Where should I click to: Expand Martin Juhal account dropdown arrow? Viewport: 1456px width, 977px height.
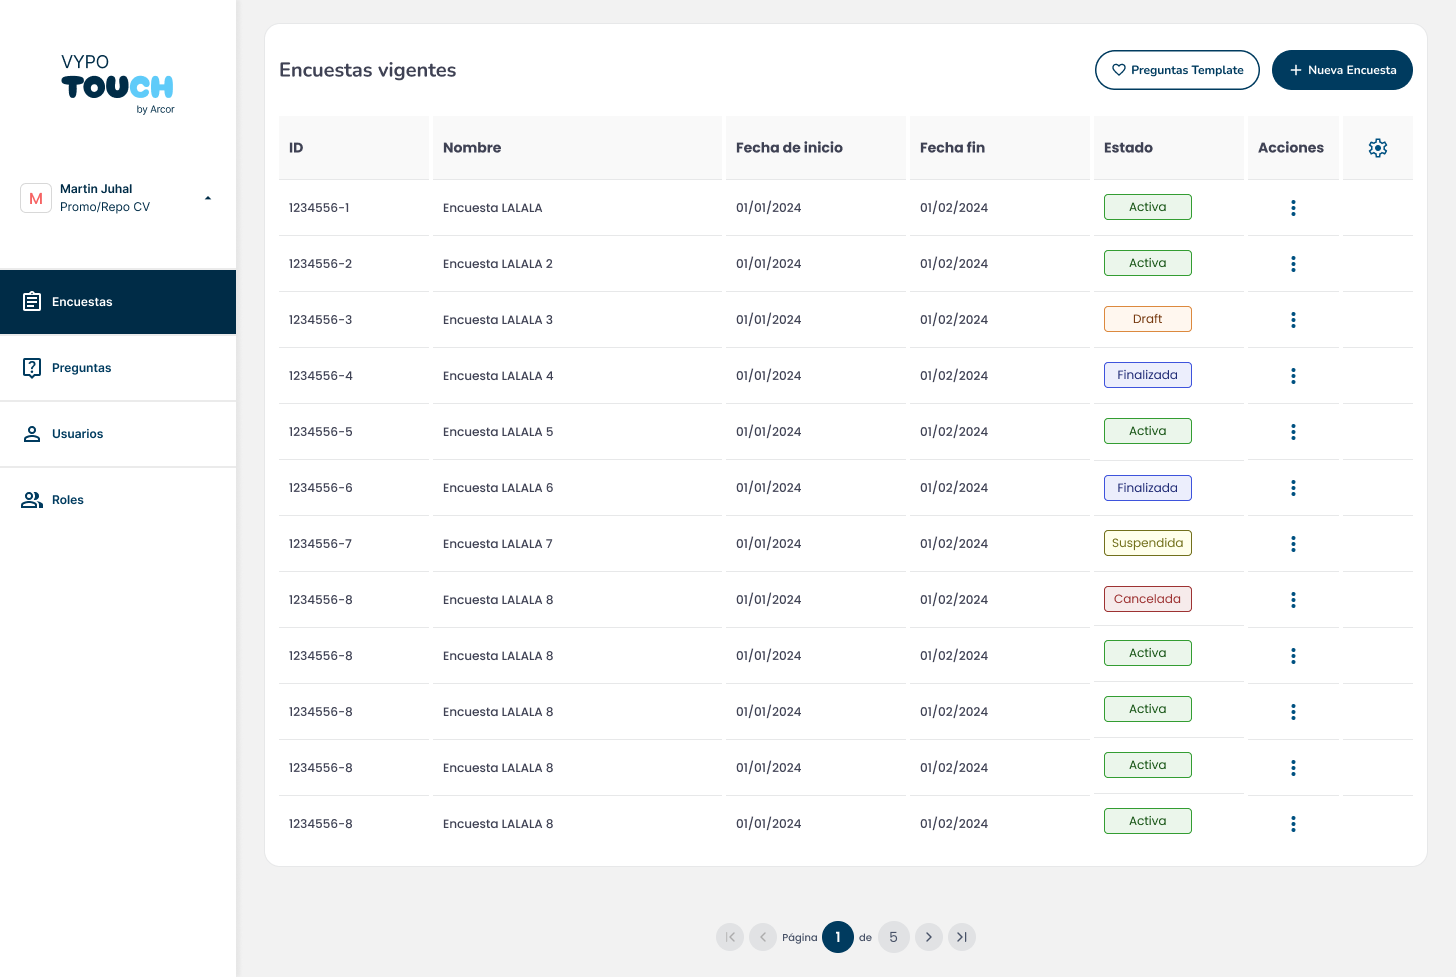pos(208,198)
